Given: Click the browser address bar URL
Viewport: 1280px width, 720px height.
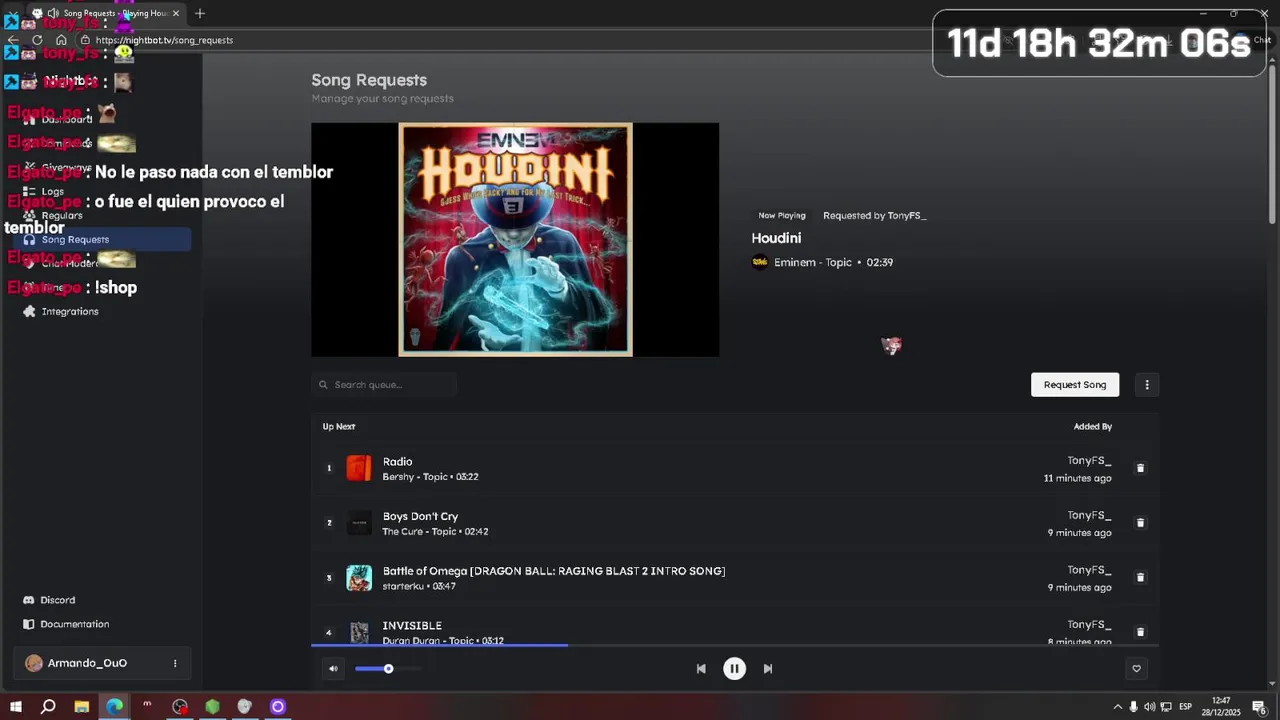Looking at the screenshot, I should pyautogui.click(x=164, y=40).
